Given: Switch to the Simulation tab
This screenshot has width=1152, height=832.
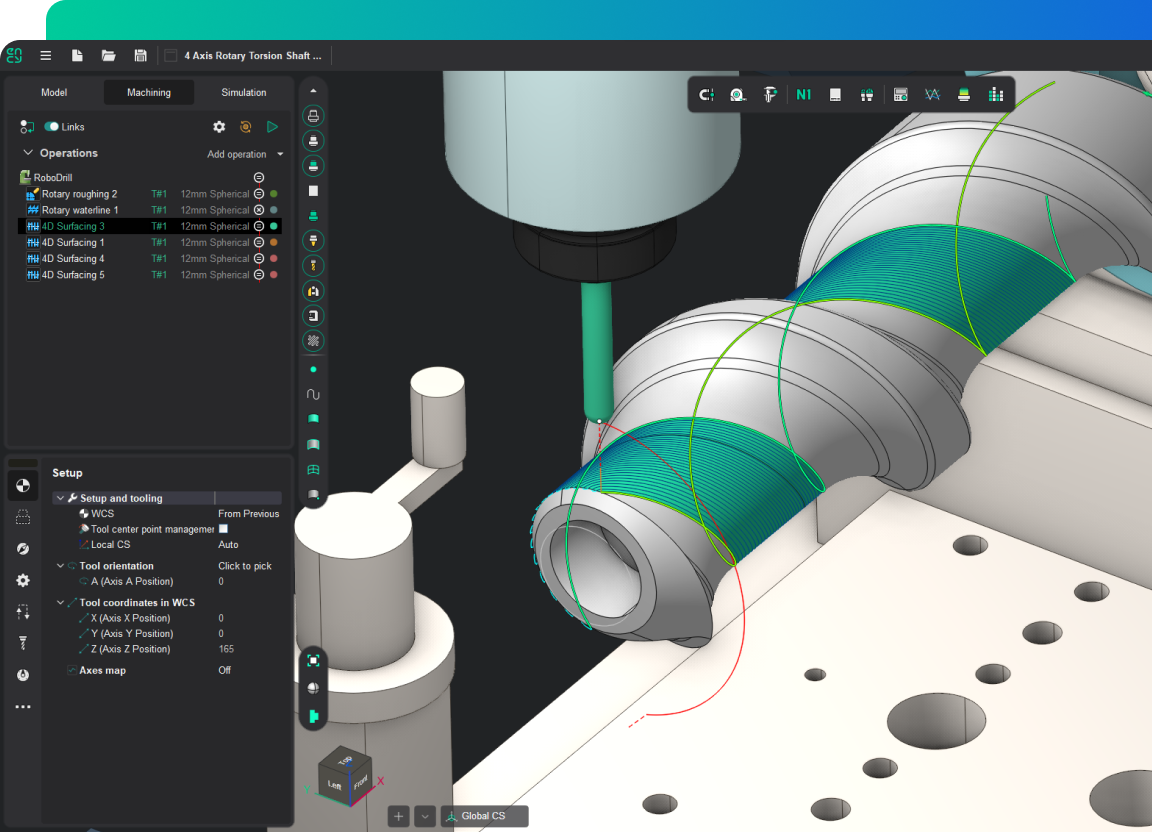Looking at the screenshot, I should tap(244, 92).
